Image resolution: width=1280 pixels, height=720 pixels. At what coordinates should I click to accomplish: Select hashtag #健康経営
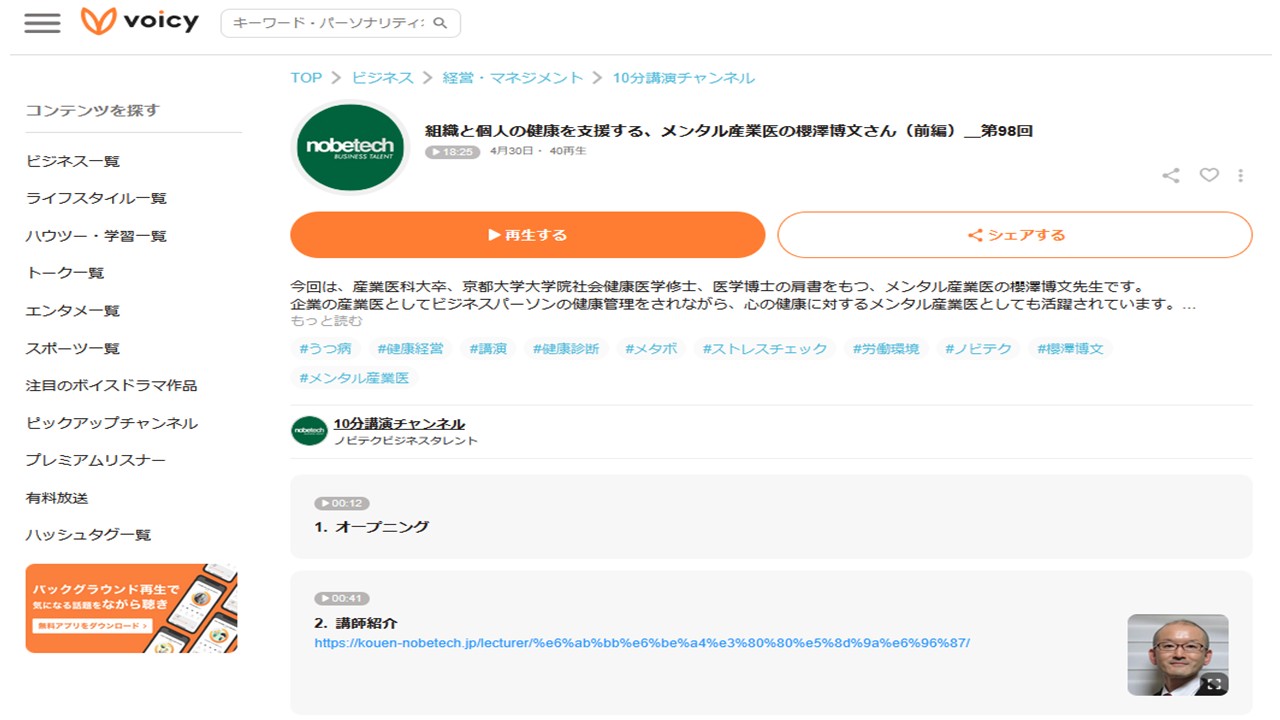pyautogui.click(x=410, y=349)
